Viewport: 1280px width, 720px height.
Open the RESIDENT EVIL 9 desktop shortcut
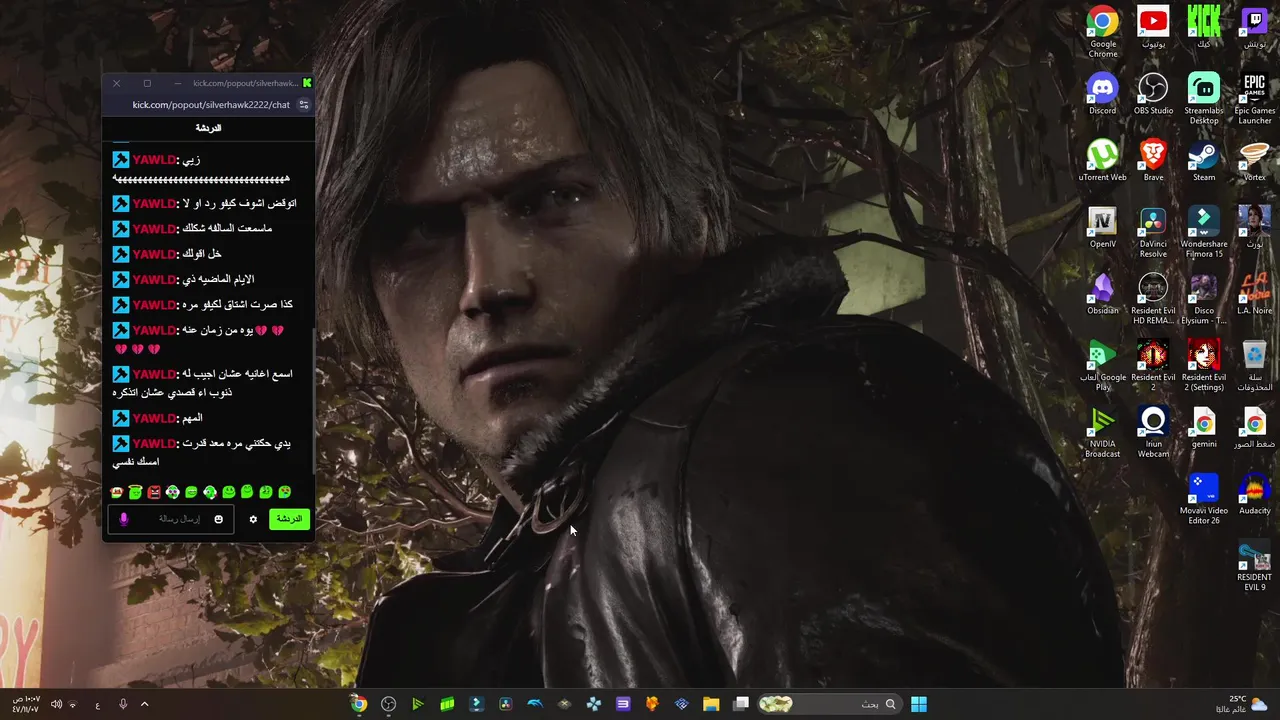(1254, 566)
